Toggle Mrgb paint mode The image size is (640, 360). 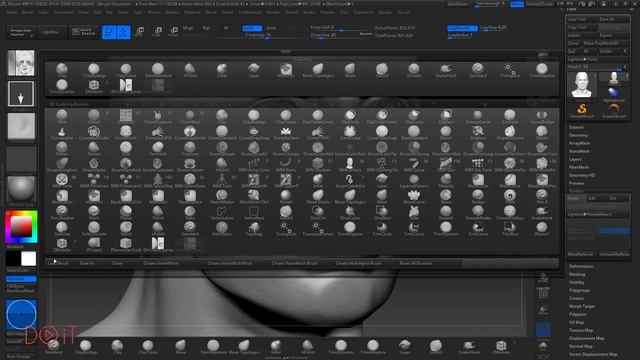coord(188,28)
